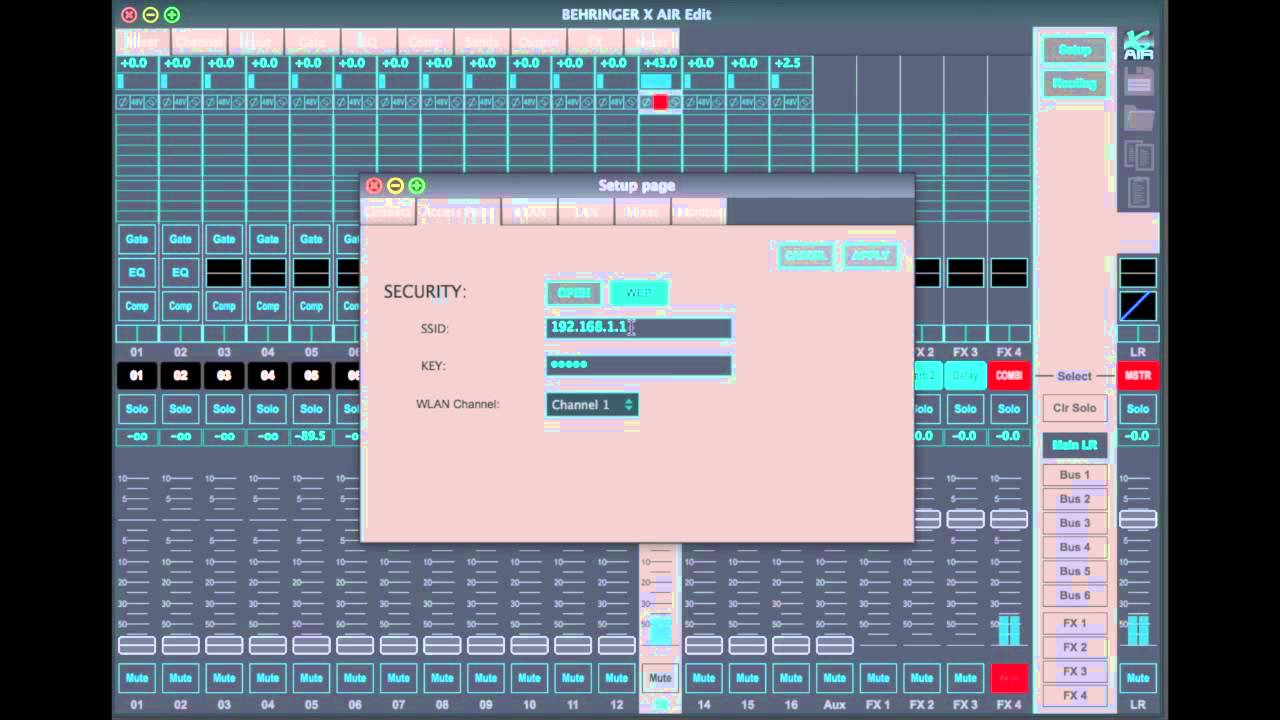The height and width of the screenshot is (720, 1280).
Task: Toggle 48V phantom power on channel 01
Action: pos(136,102)
